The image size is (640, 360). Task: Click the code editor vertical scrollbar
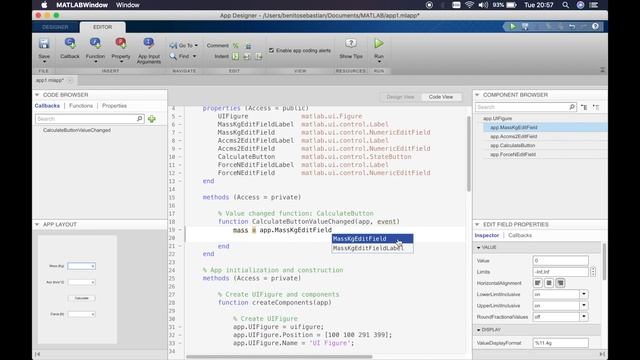pyautogui.click(x=469, y=154)
